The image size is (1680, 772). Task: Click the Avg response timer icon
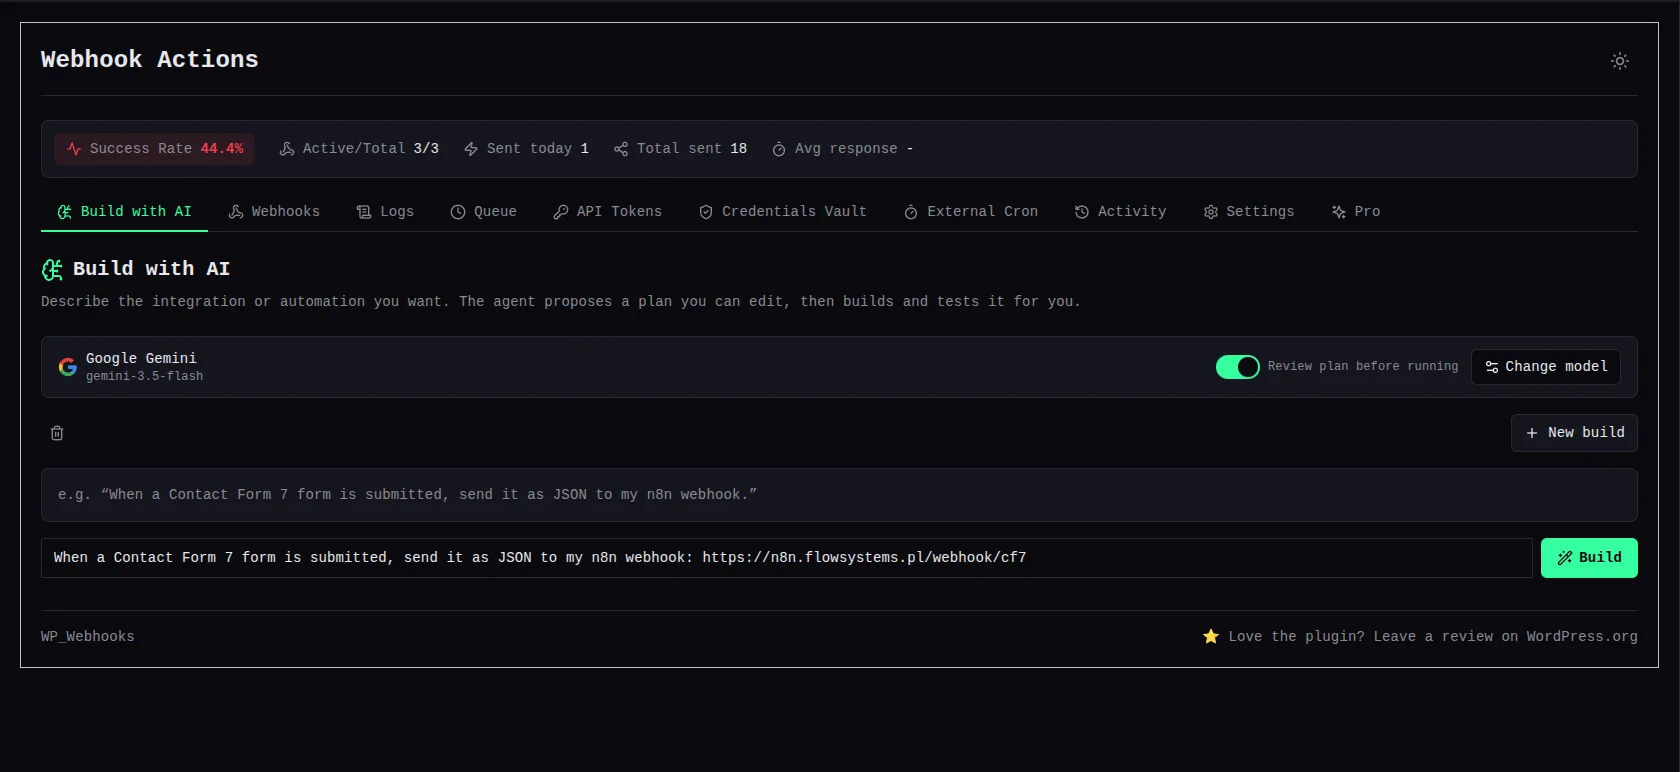tap(779, 149)
